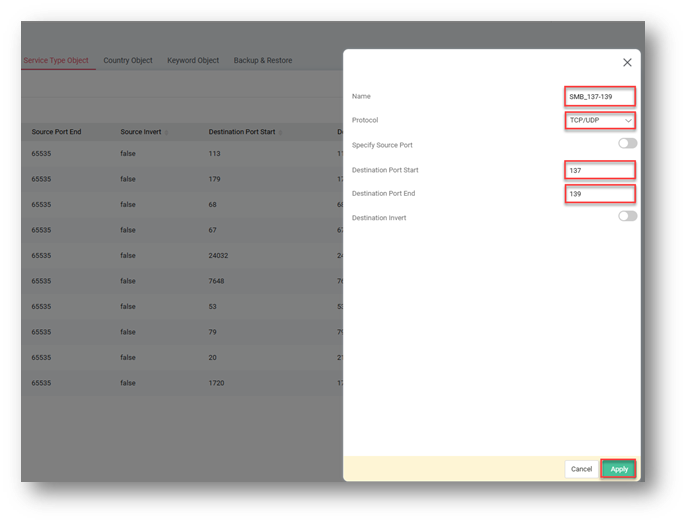Sort by Destination Port Start column icon
This screenshot has width=687, height=524.
coord(280,132)
